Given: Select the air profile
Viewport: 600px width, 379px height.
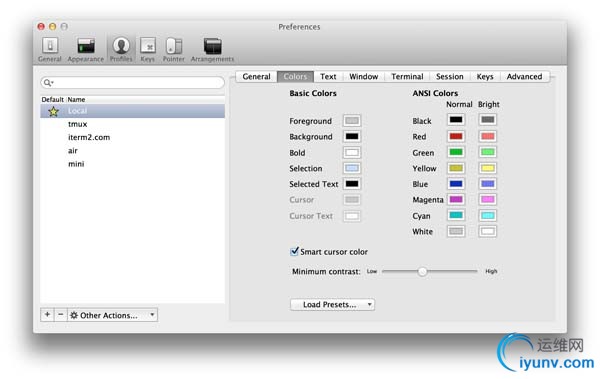Looking at the screenshot, I should pos(132,150).
